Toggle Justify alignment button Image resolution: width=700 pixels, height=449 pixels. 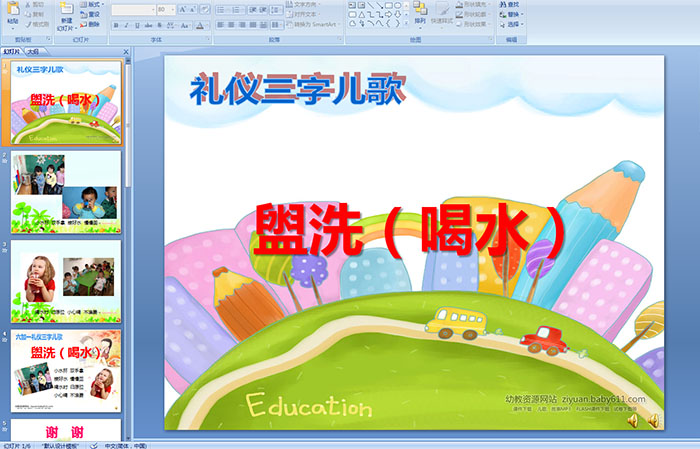pyautogui.click(x=253, y=25)
